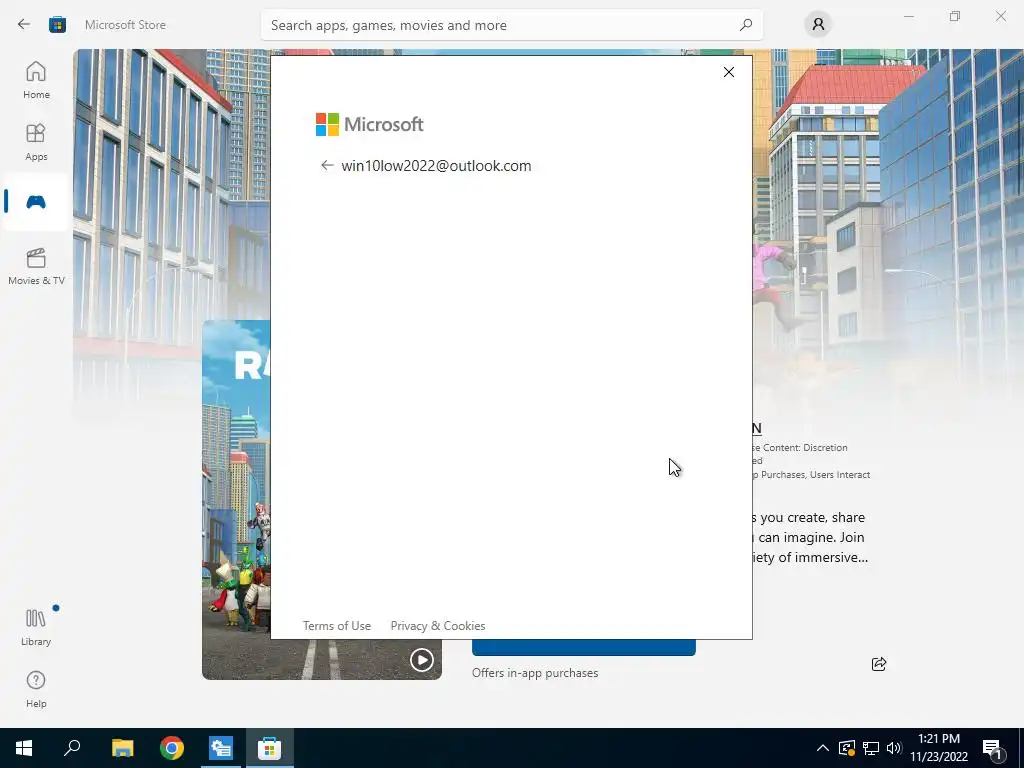This screenshot has width=1024, height=768.
Task: Play the game trailer video
Action: 422,660
